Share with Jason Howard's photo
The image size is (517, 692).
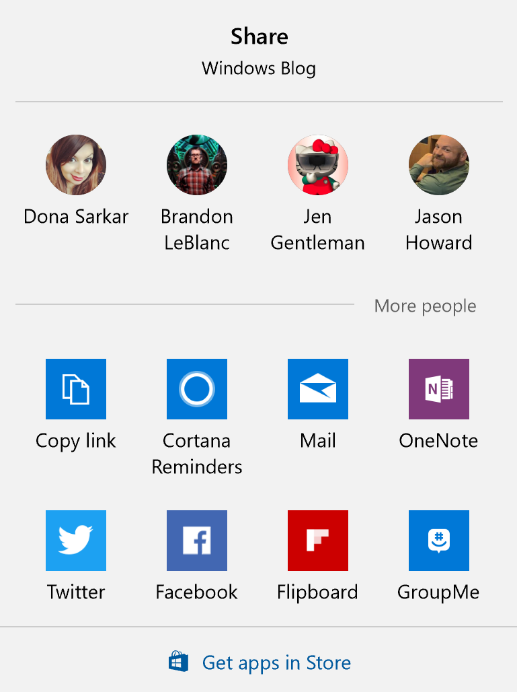click(x=439, y=165)
